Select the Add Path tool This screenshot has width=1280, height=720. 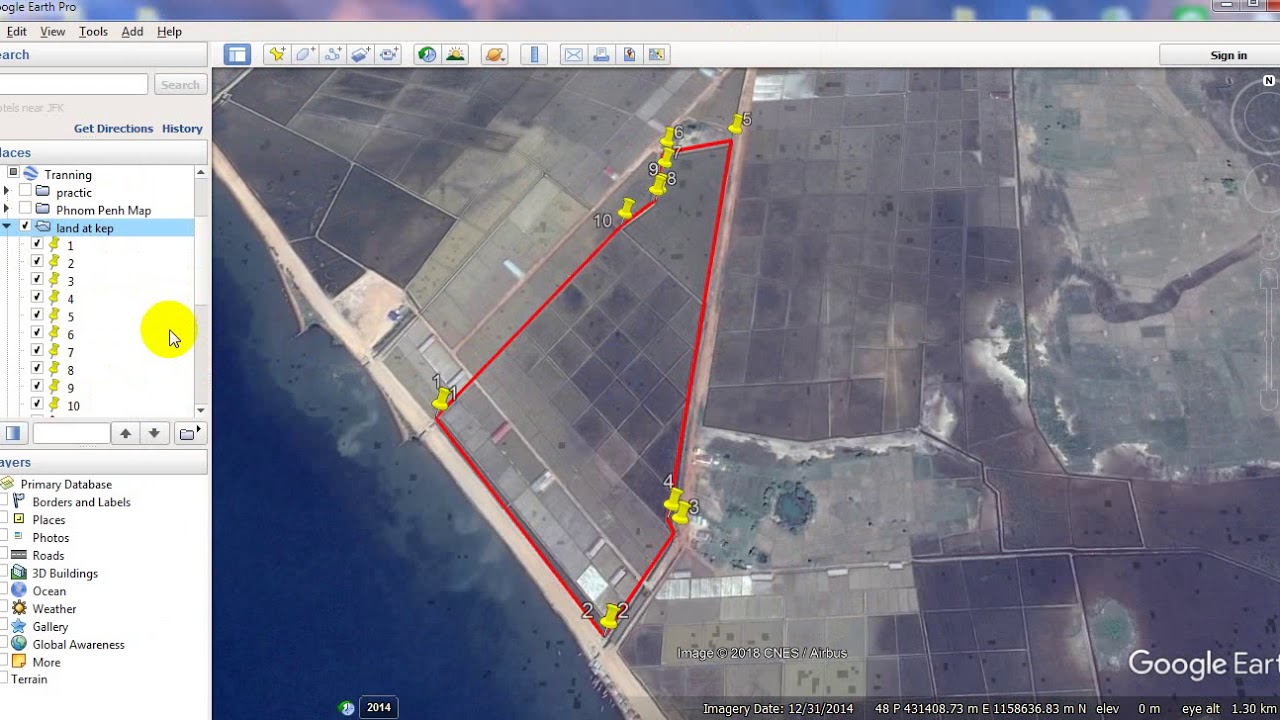click(x=333, y=55)
